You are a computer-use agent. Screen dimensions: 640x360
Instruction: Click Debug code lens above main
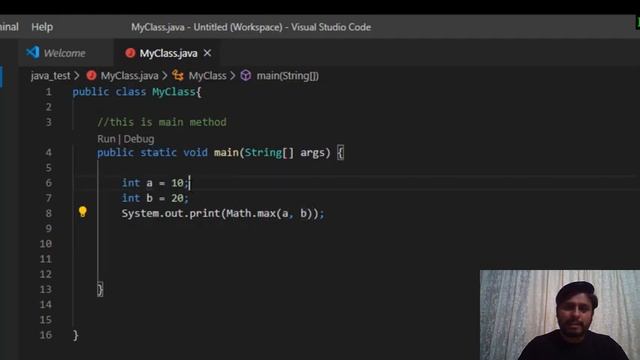(x=139, y=139)
